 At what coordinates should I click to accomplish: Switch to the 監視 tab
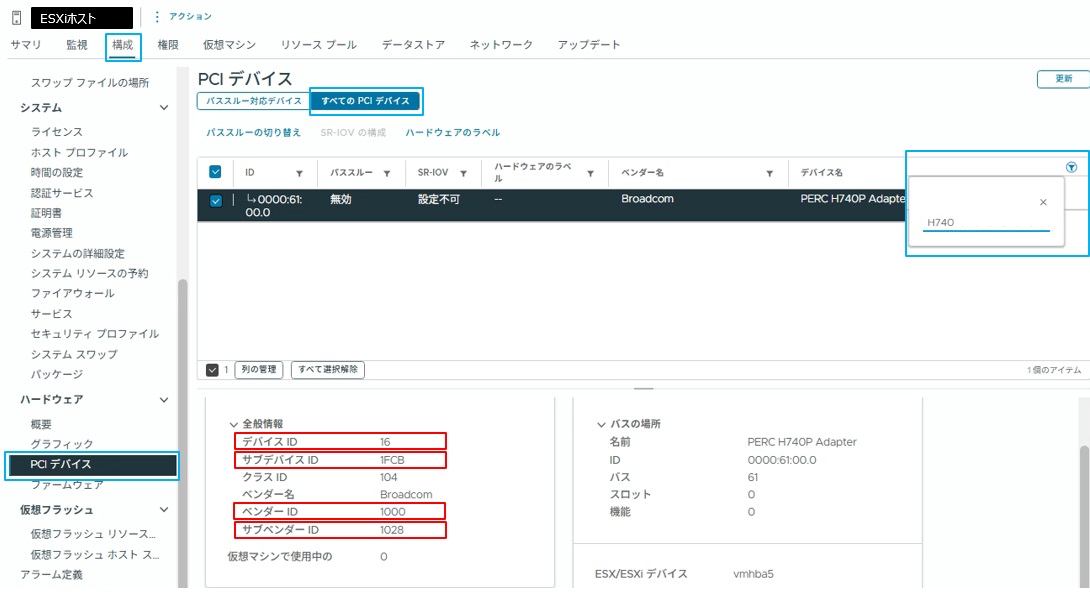click(76, 44)
